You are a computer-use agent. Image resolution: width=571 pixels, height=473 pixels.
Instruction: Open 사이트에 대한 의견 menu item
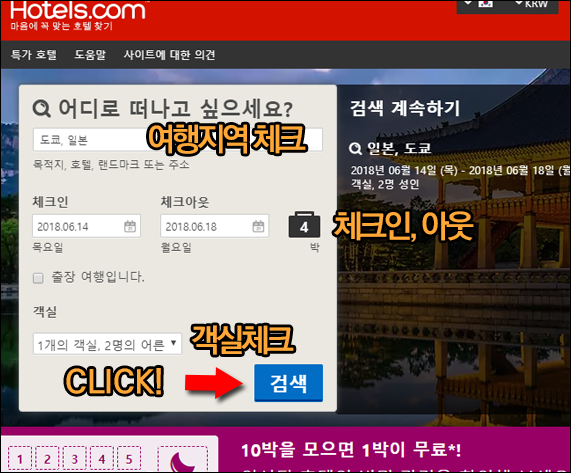169,55
